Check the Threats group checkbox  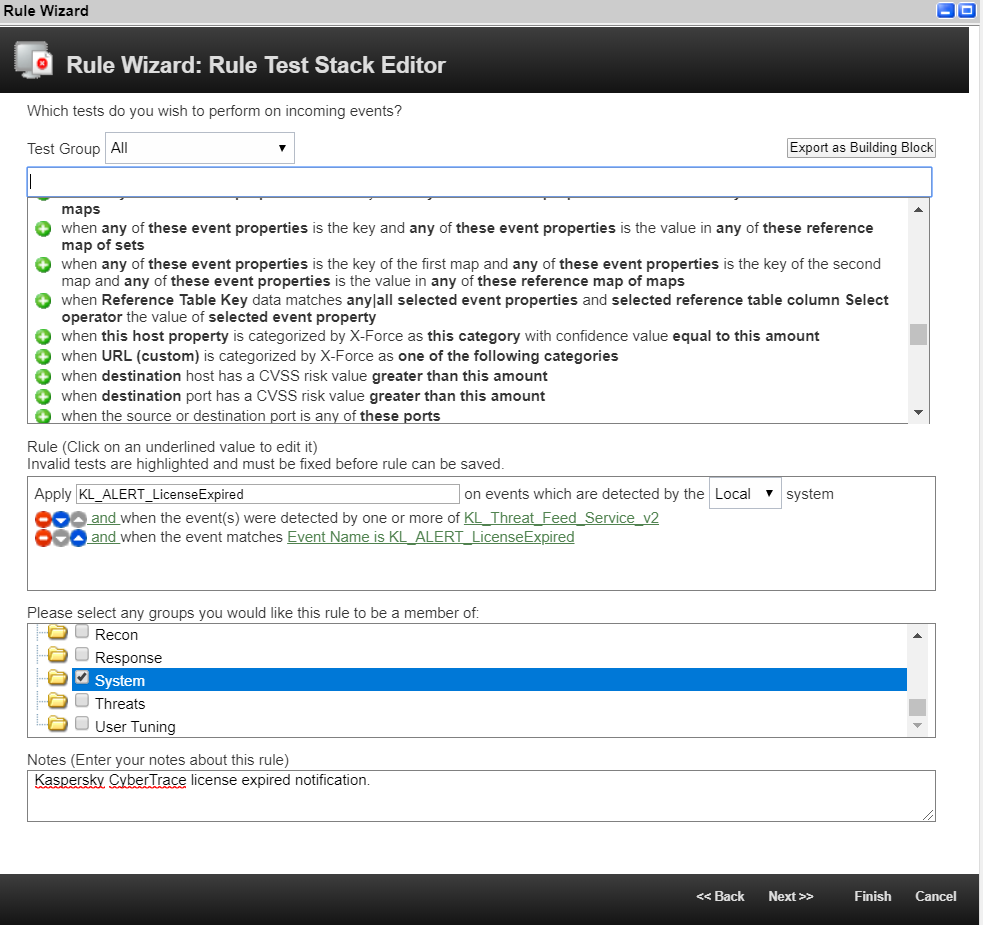point(82,700)
